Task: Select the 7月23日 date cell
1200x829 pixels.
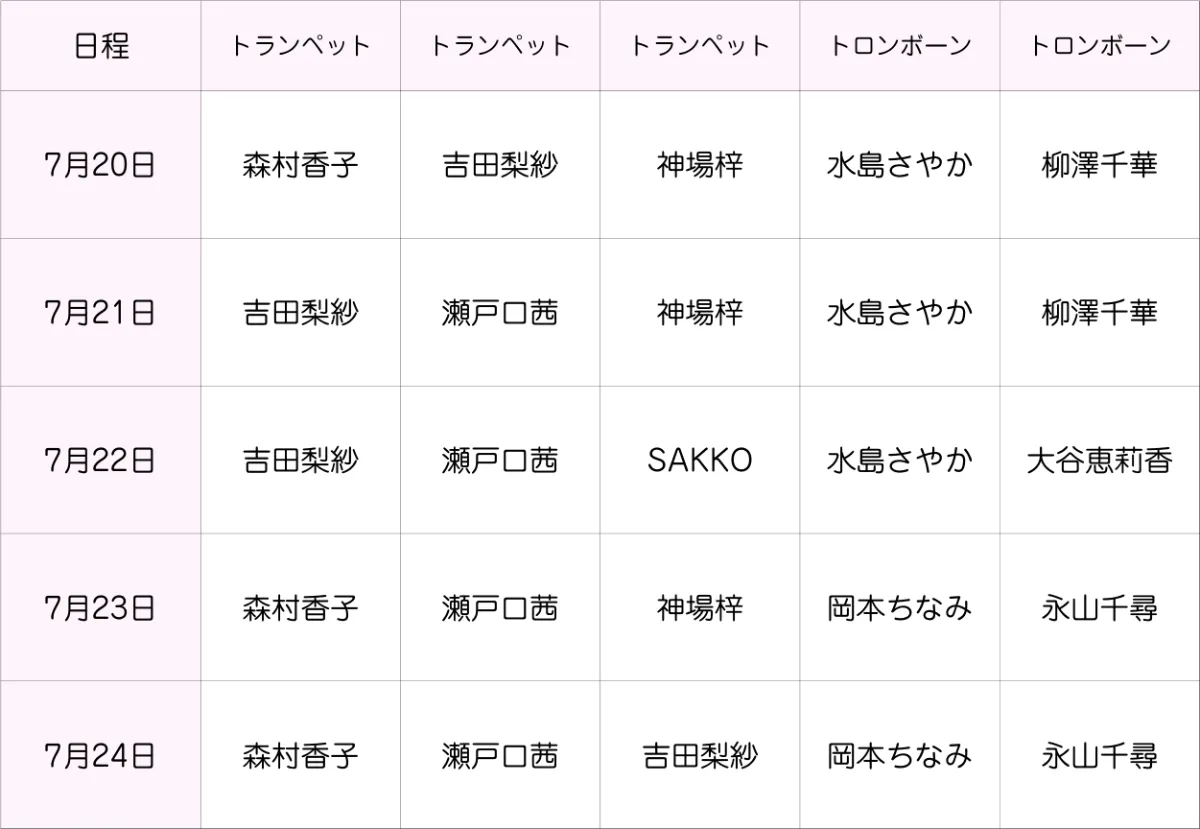Action: tap(100, 608)
